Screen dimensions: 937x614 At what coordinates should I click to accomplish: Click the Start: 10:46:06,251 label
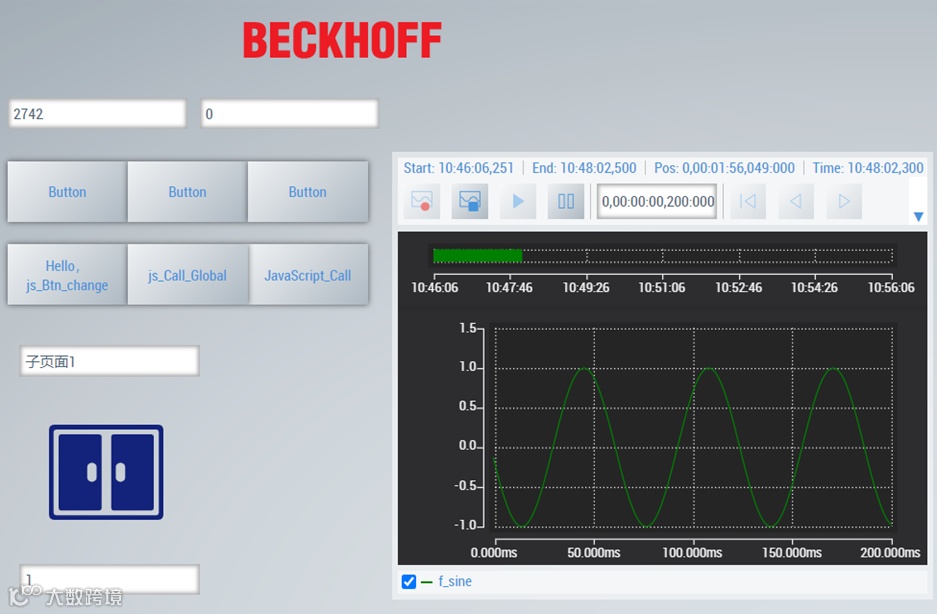click(x=458, y=168)
